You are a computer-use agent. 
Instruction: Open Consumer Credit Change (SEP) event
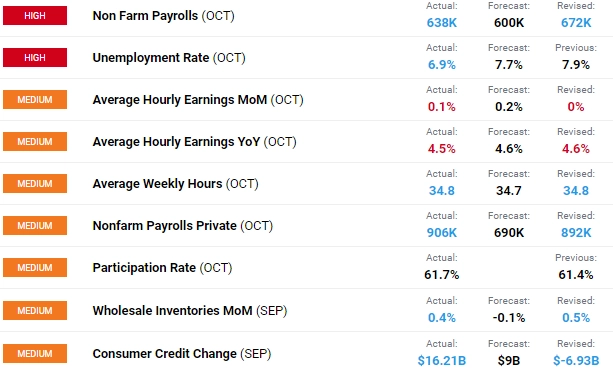coord(182,354)
